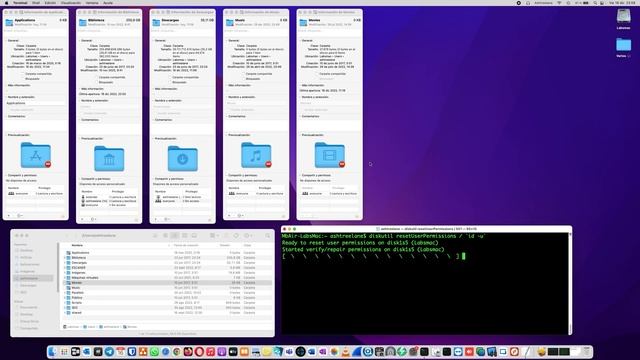Collapse Previsualización section in Movies info window
This screenshot has width=640, height=360.
[x=300, y=135]
